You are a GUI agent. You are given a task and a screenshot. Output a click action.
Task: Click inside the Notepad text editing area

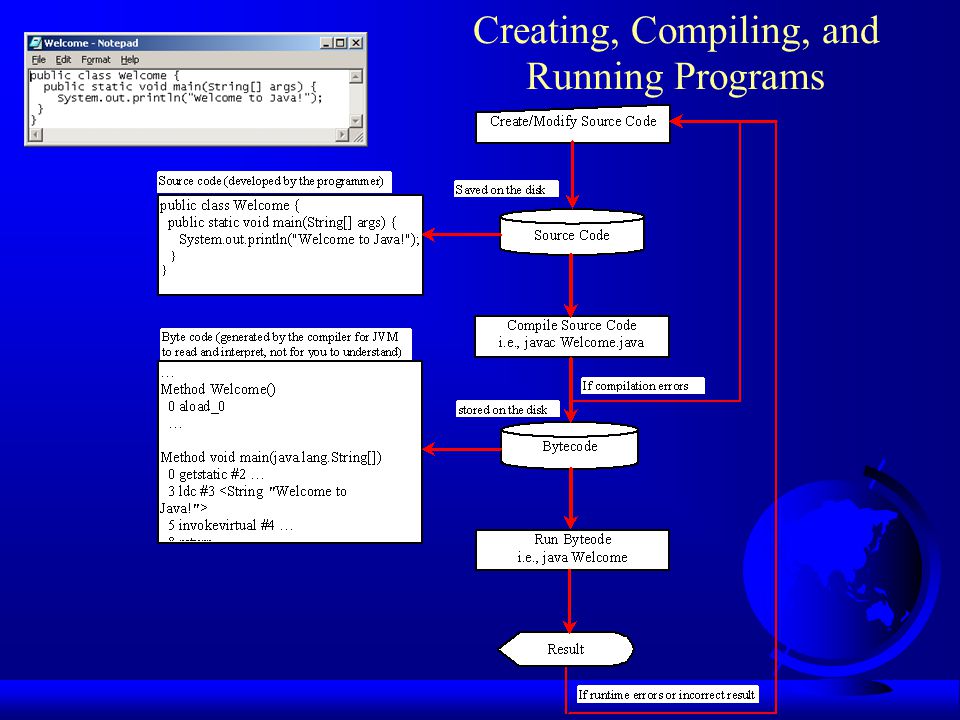point(189,99)
